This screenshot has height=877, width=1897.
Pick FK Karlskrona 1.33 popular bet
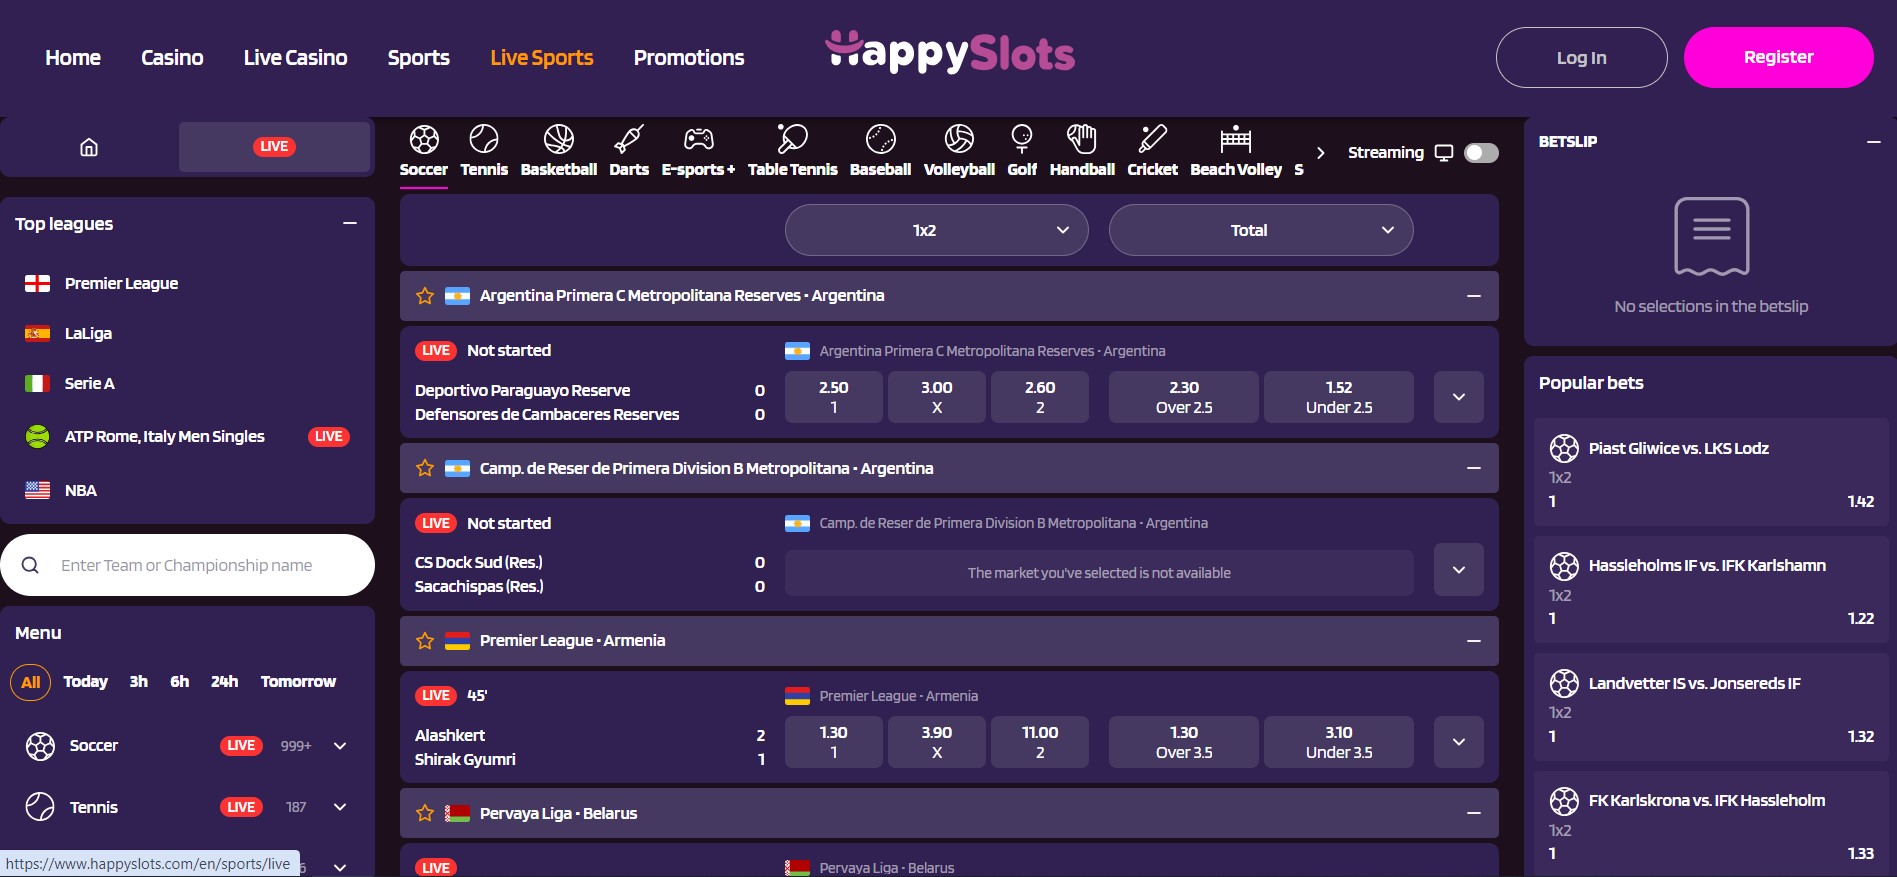[x=1711, y=824]
